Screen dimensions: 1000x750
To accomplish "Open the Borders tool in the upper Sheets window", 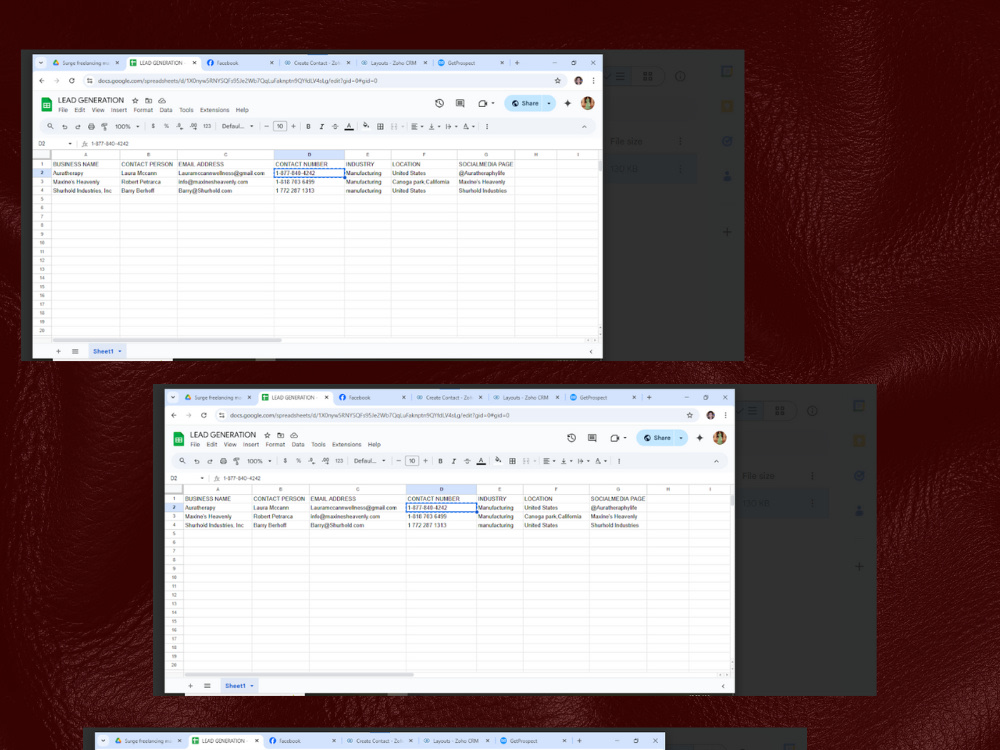I will [x=380, y=126].
